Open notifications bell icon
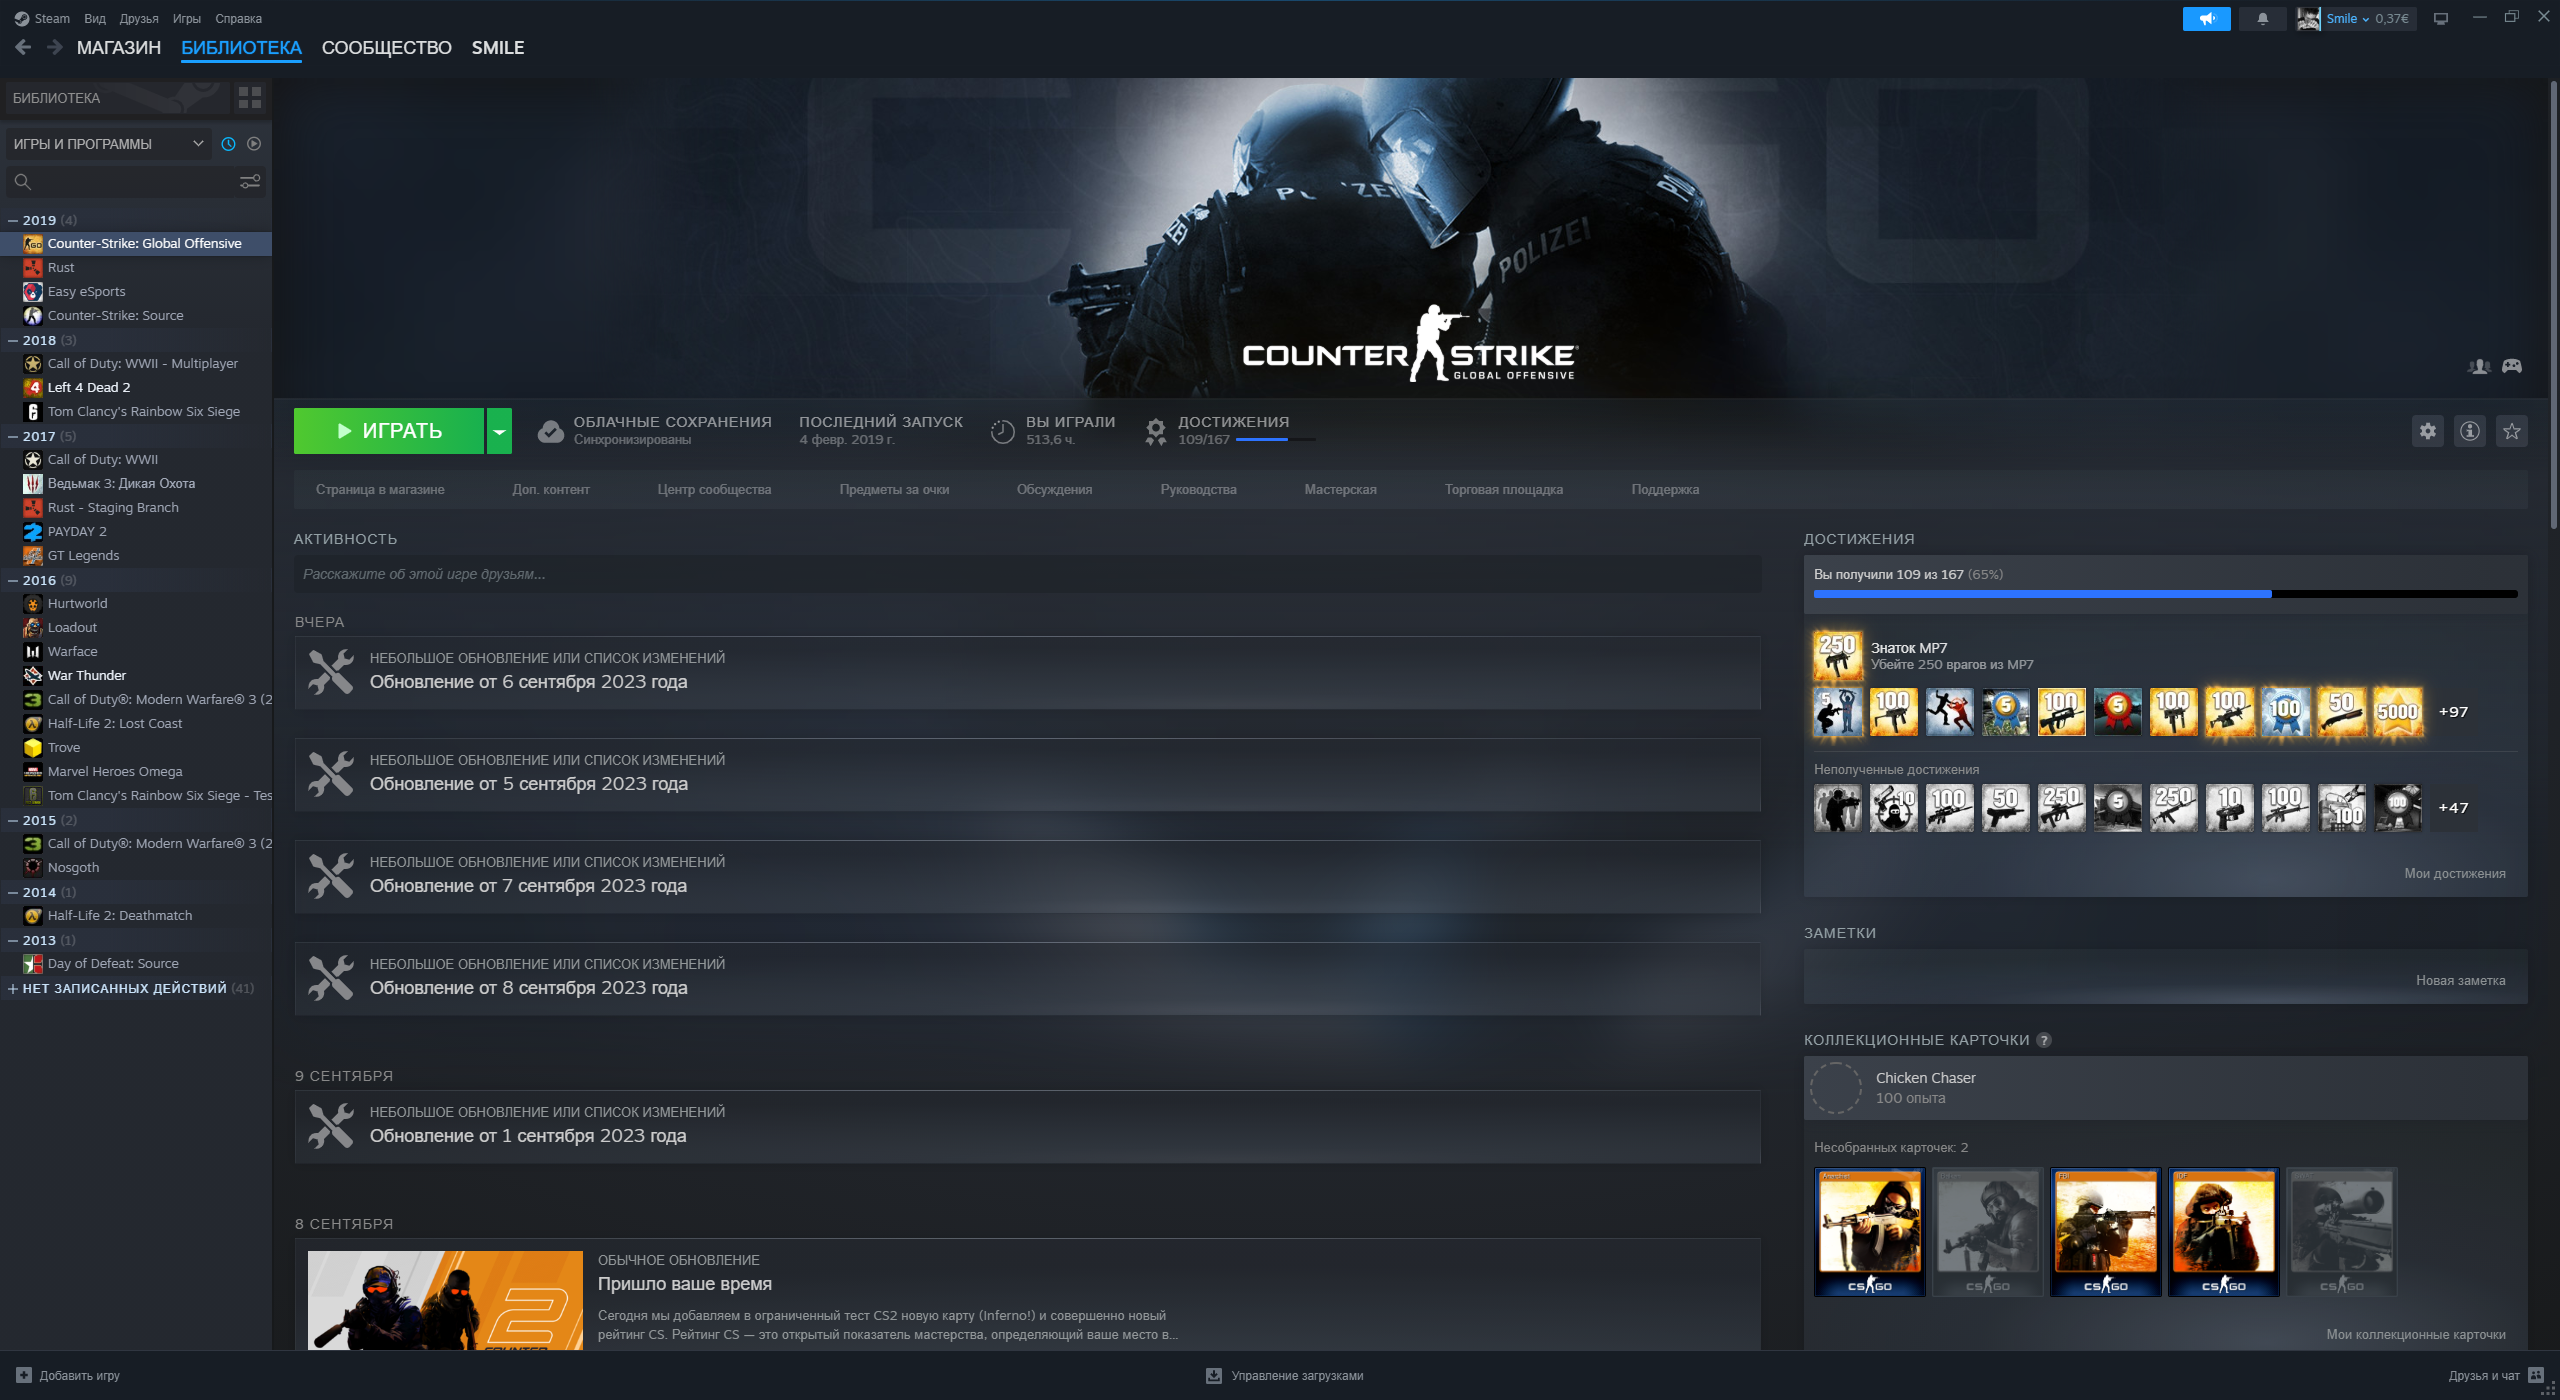Viewport: 2560px width, 1400px height. [x=2263, y=18]
